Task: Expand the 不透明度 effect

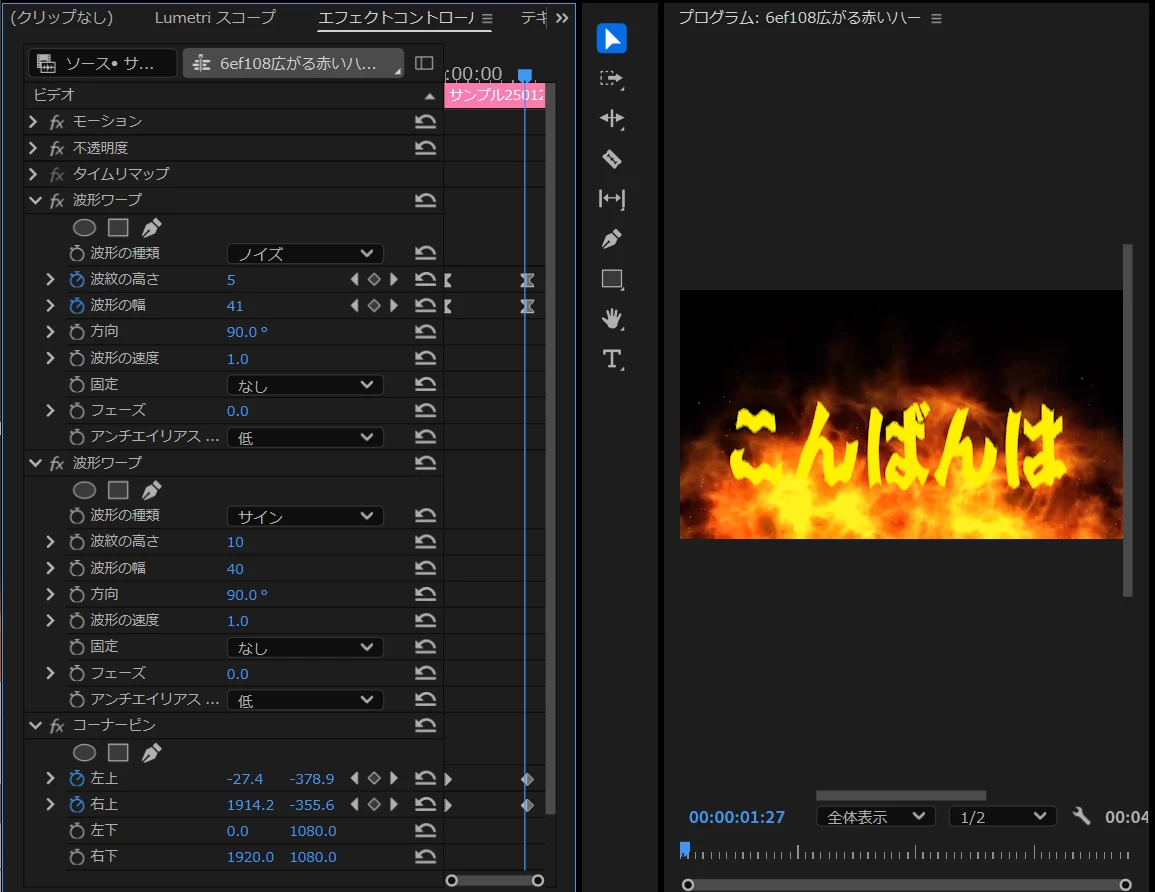Action: click(x=33, y=147)
